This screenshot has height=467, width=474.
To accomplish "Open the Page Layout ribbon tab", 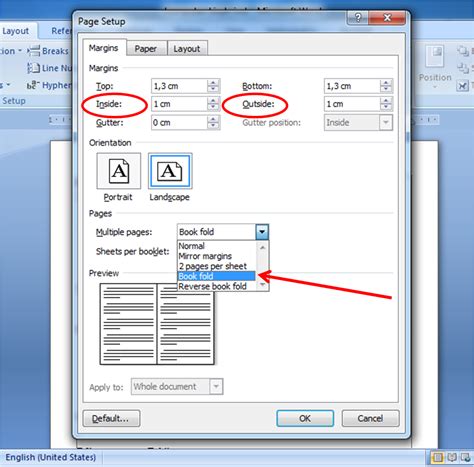I will pos(16,31).
